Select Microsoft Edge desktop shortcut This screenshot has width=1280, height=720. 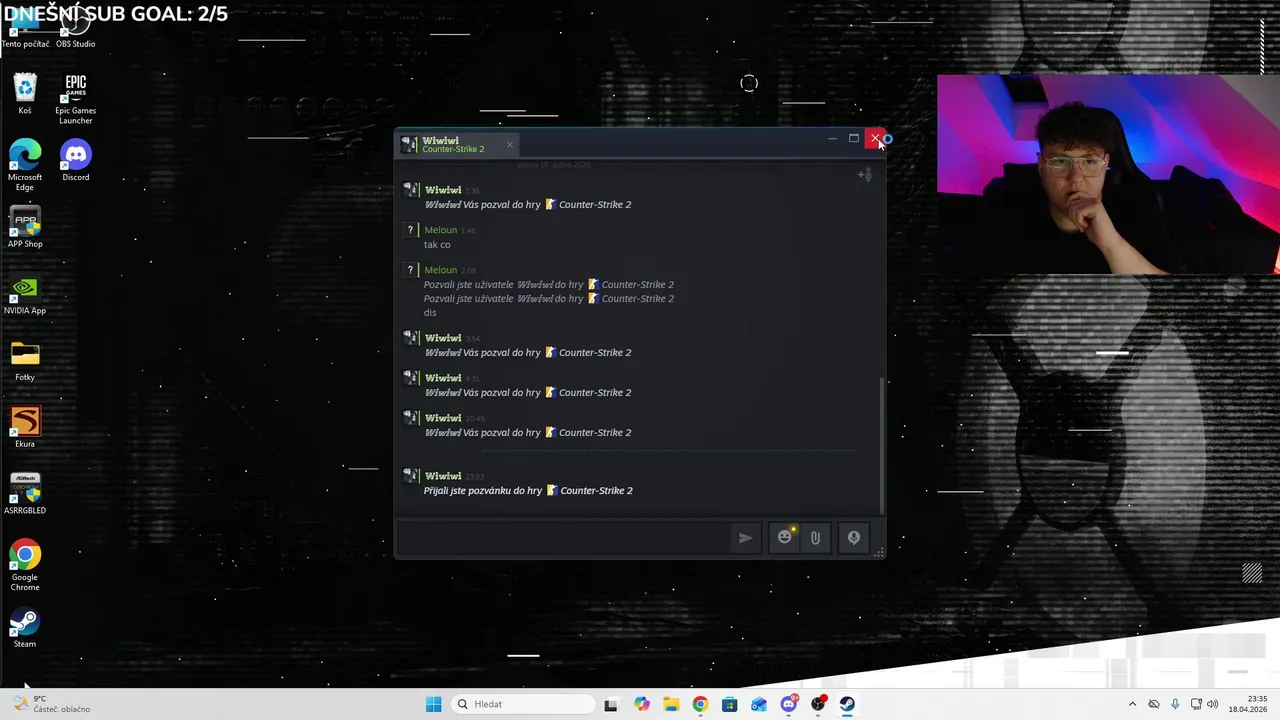25,165
